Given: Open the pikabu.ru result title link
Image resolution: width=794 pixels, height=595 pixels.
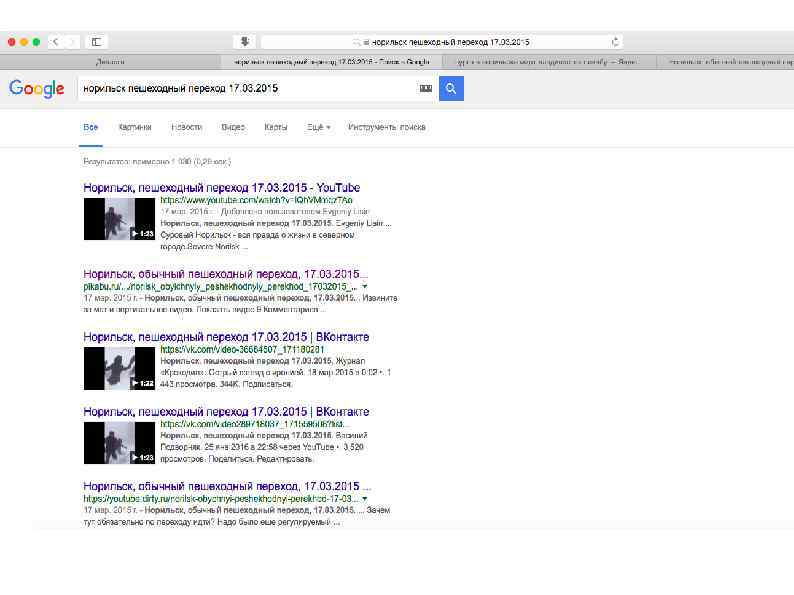Looking at the screenshot, I should pos(225,274).
